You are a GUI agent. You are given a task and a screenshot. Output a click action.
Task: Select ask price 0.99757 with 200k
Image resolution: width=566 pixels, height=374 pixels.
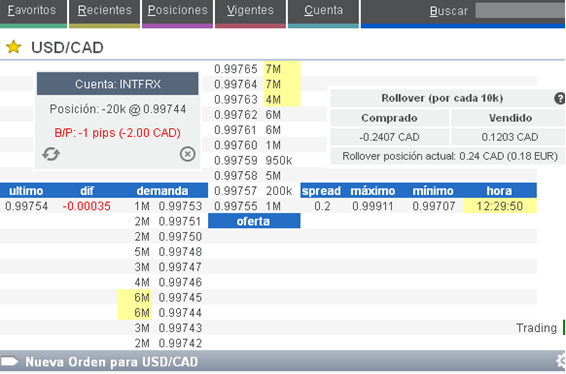coord(236,191)
